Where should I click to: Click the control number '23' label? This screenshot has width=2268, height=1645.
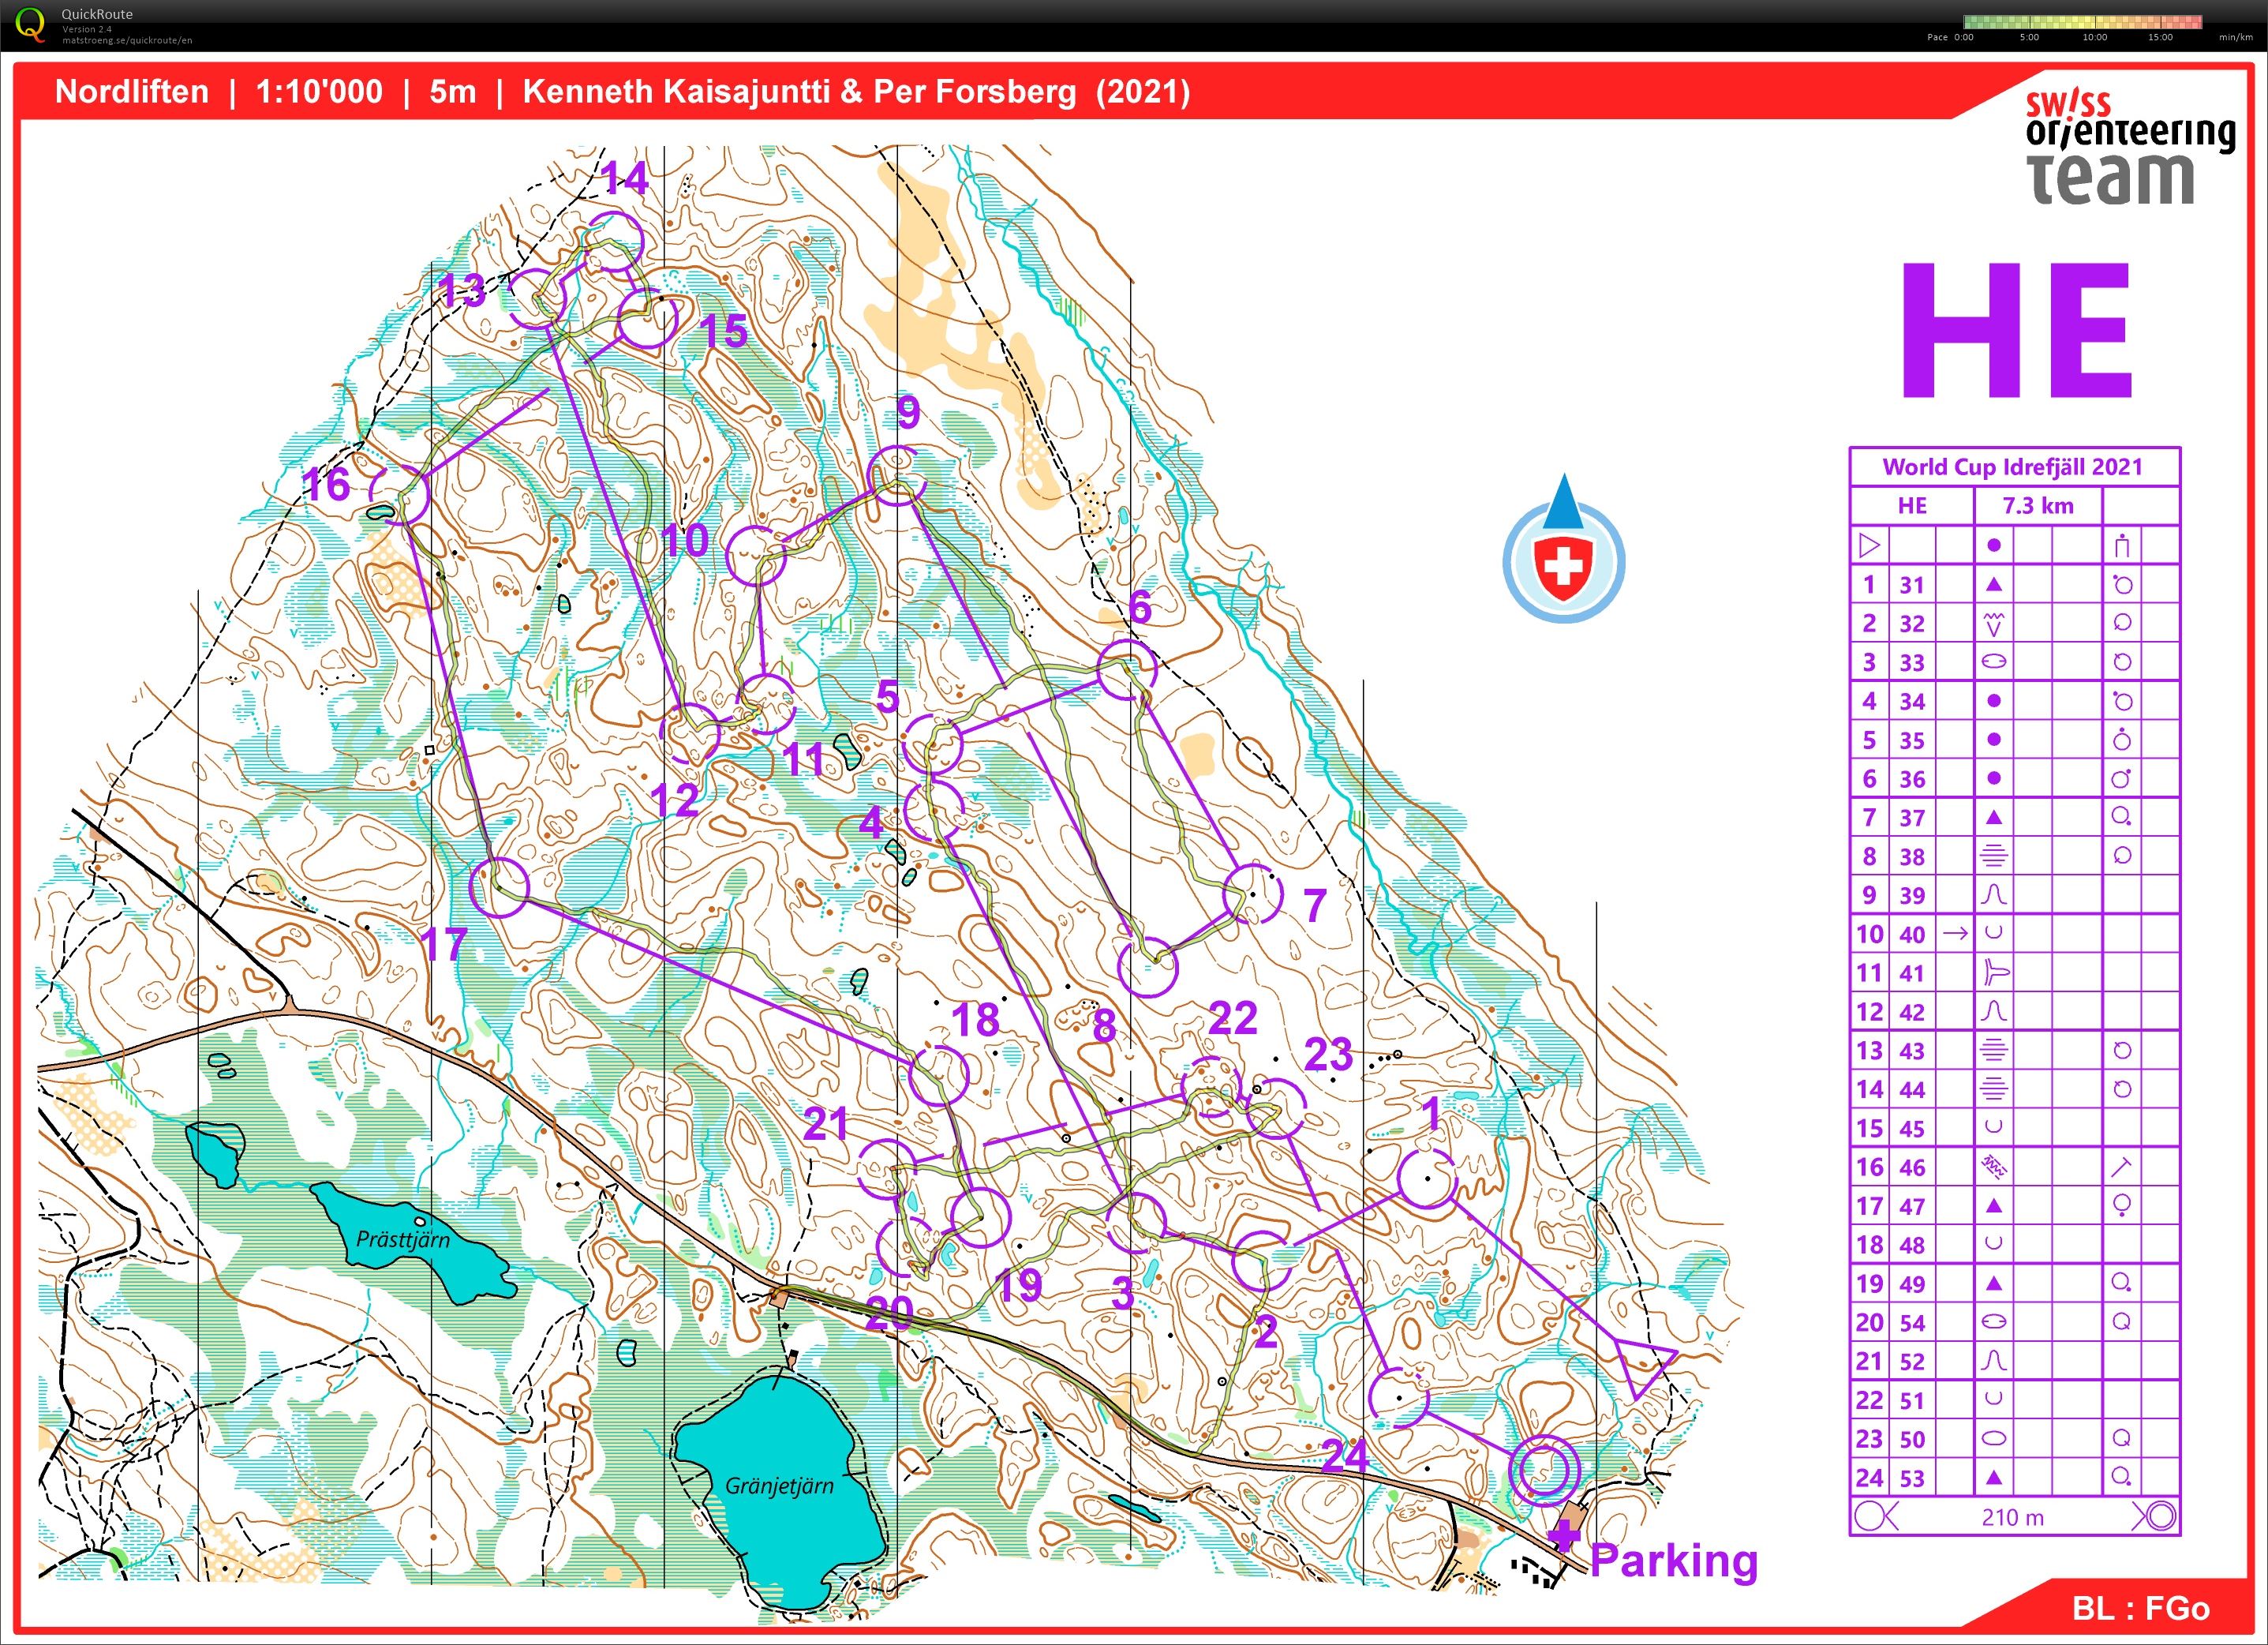1328,1054
